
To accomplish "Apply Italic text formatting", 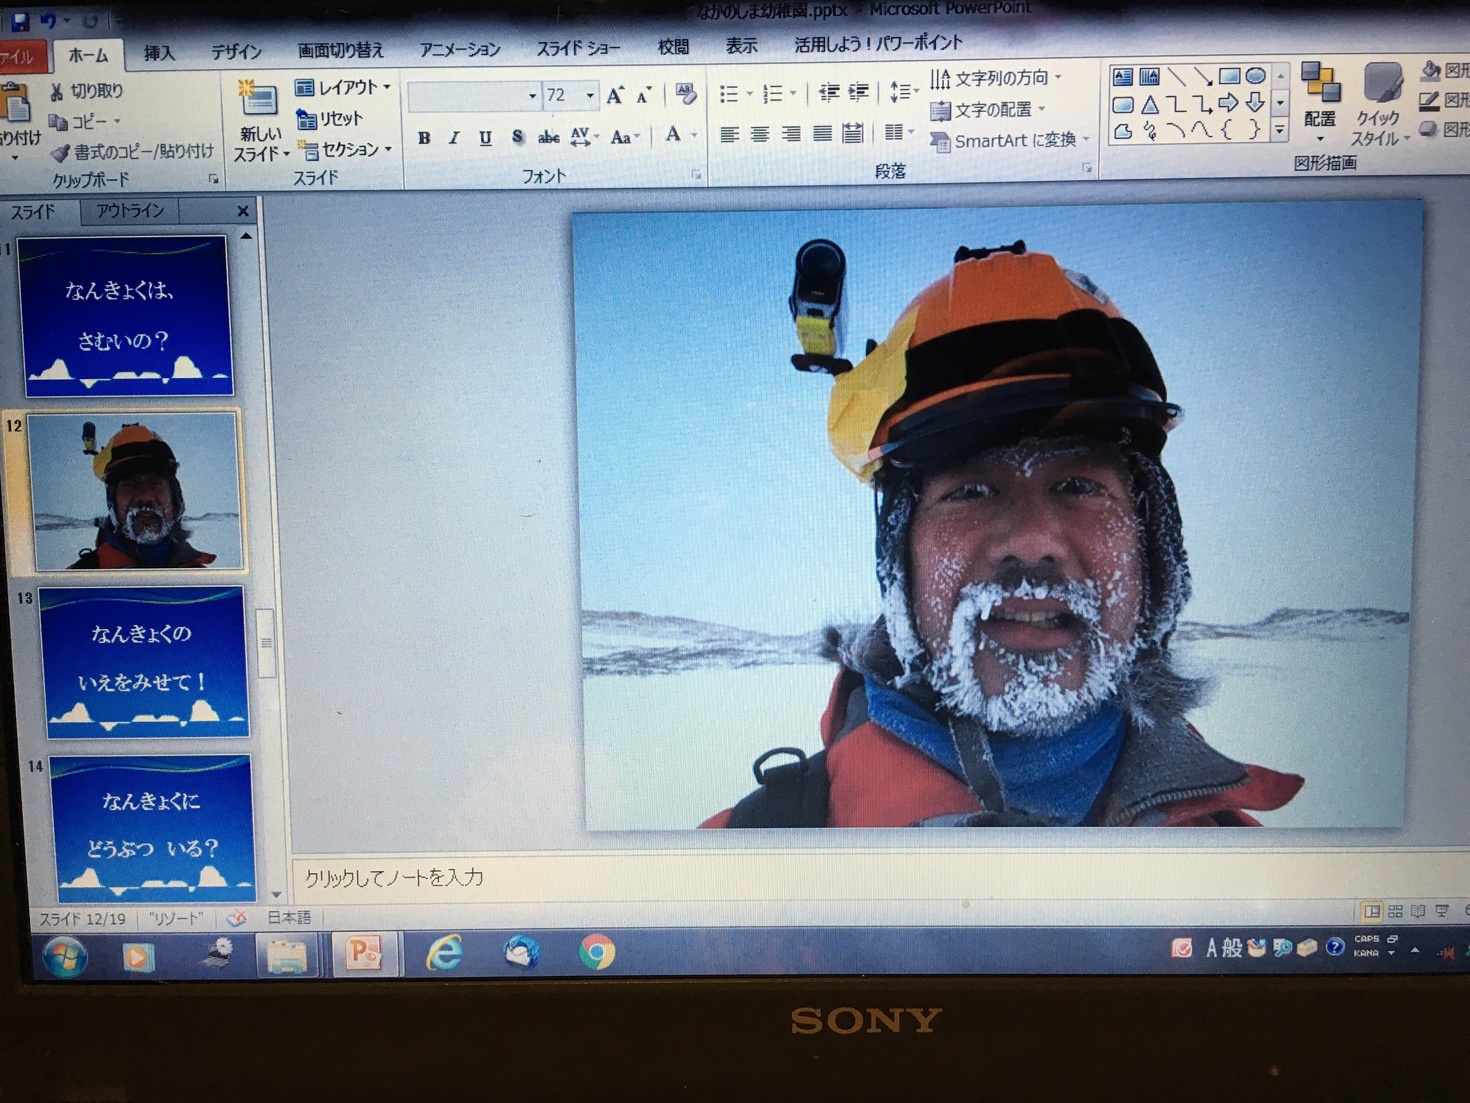I will [454, 138].
